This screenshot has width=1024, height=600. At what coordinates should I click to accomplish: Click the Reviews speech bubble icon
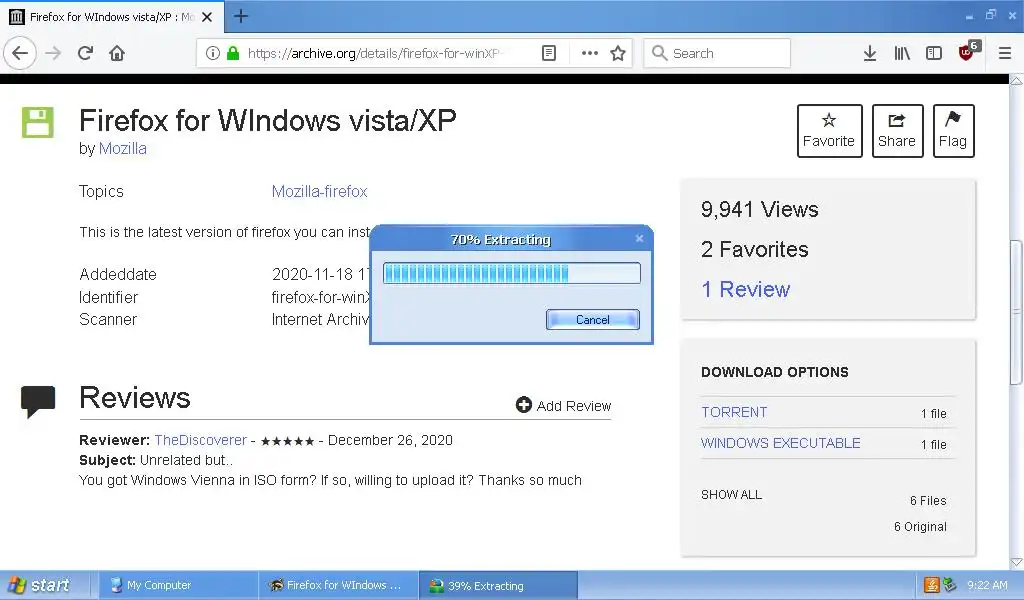[38, 402]
